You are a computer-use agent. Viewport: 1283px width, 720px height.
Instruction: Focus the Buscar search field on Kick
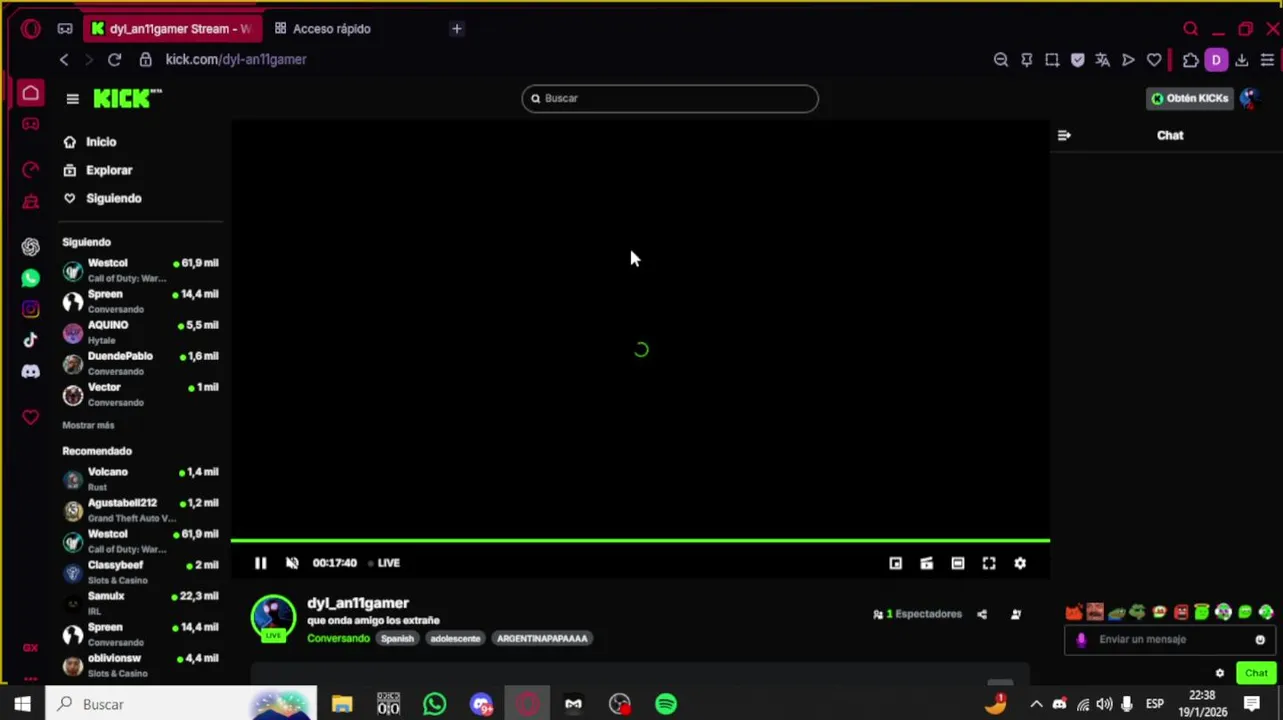(670, 98)
